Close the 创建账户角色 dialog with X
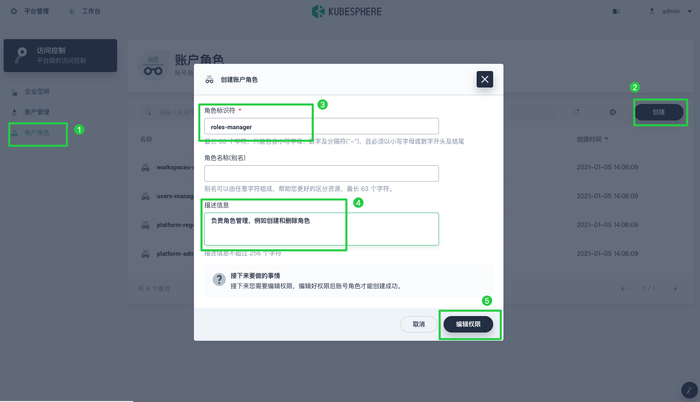 click(x=484, y=79)
